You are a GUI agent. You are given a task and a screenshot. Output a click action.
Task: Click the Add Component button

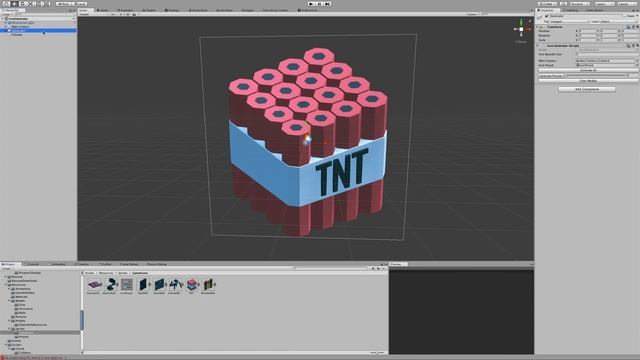tap(587, 89)
